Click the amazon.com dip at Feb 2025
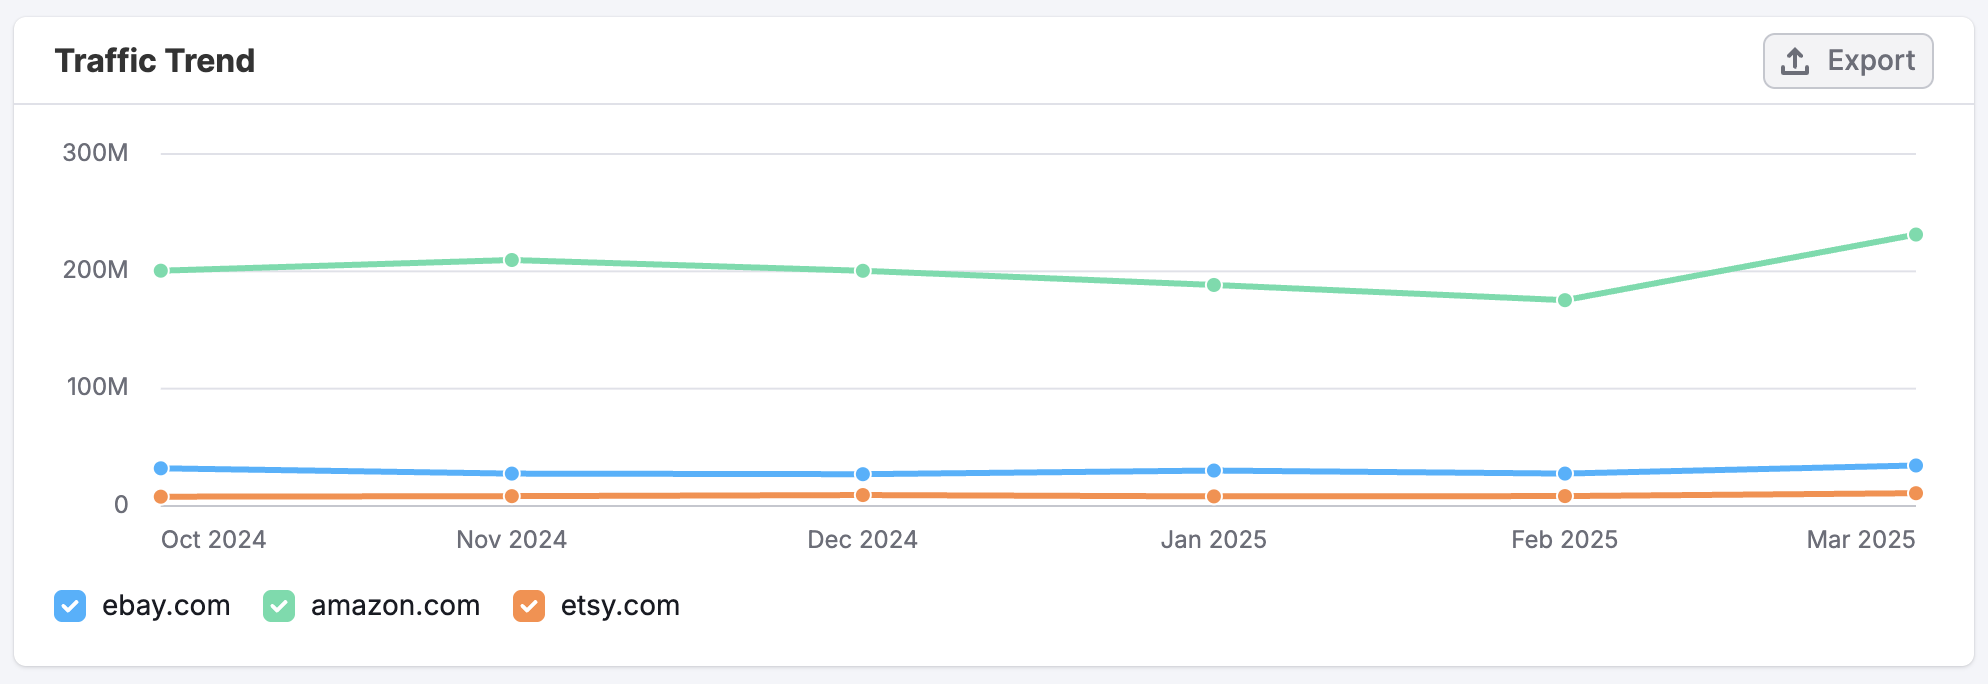This screenshot has width=1988, height=684. (1565, 299)
